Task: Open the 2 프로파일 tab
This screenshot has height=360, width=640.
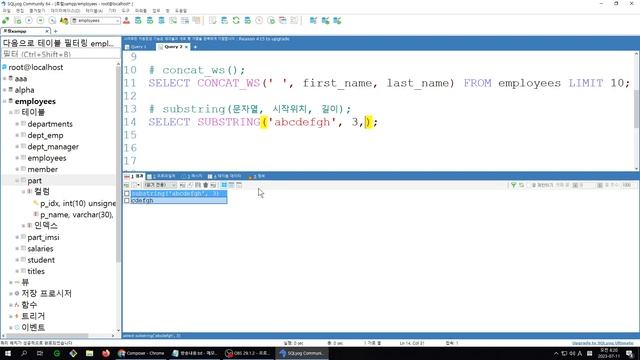Action: [162, 176]
